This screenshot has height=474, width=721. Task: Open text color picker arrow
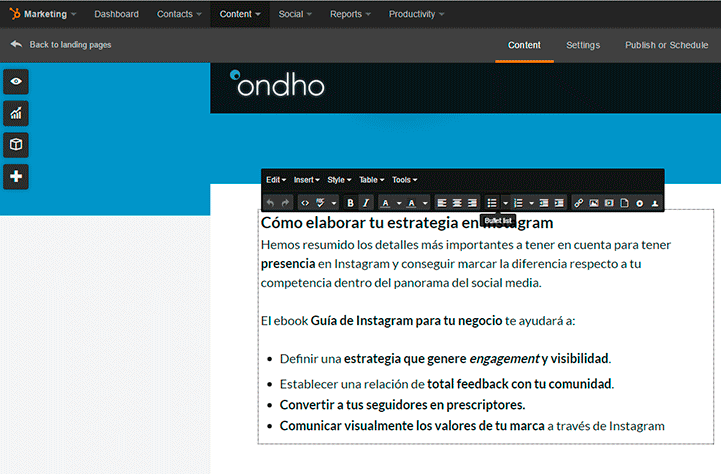[399, 203]
